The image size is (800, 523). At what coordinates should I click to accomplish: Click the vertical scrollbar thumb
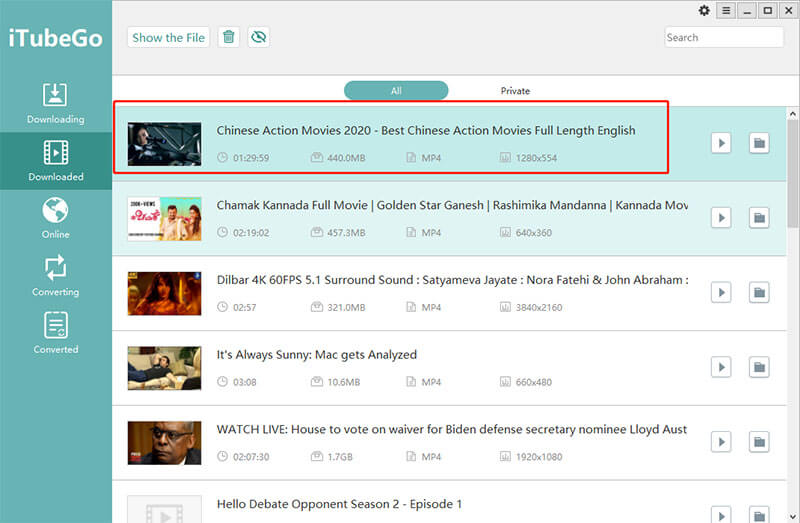pyautogui.click(x=793, y=173)
